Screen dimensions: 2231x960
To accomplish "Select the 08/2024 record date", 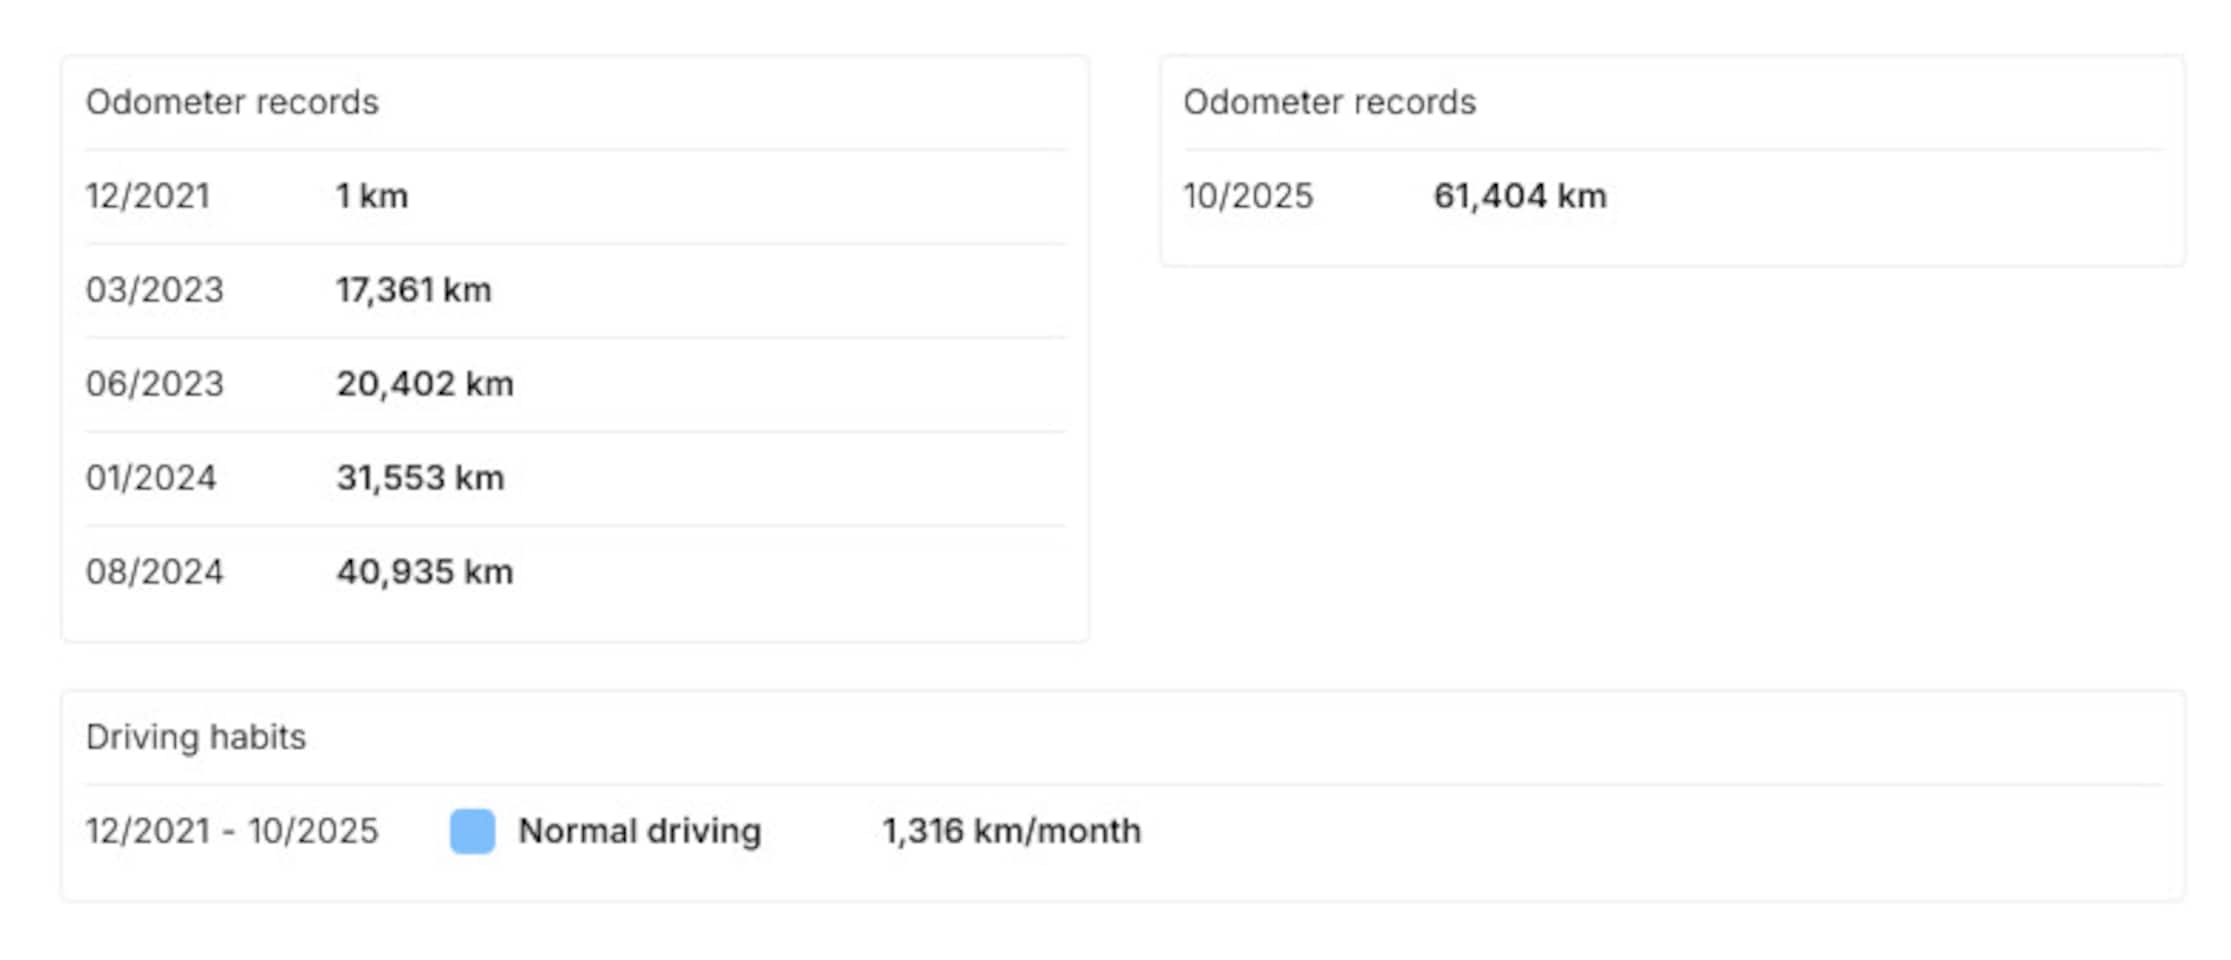I will pos(155,572).
